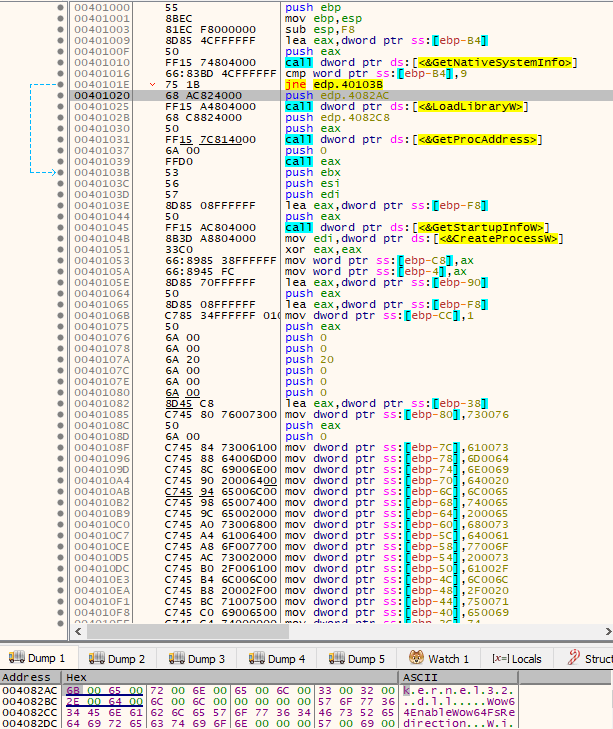Select the Dump 5 tab

(x=357, y=658)
